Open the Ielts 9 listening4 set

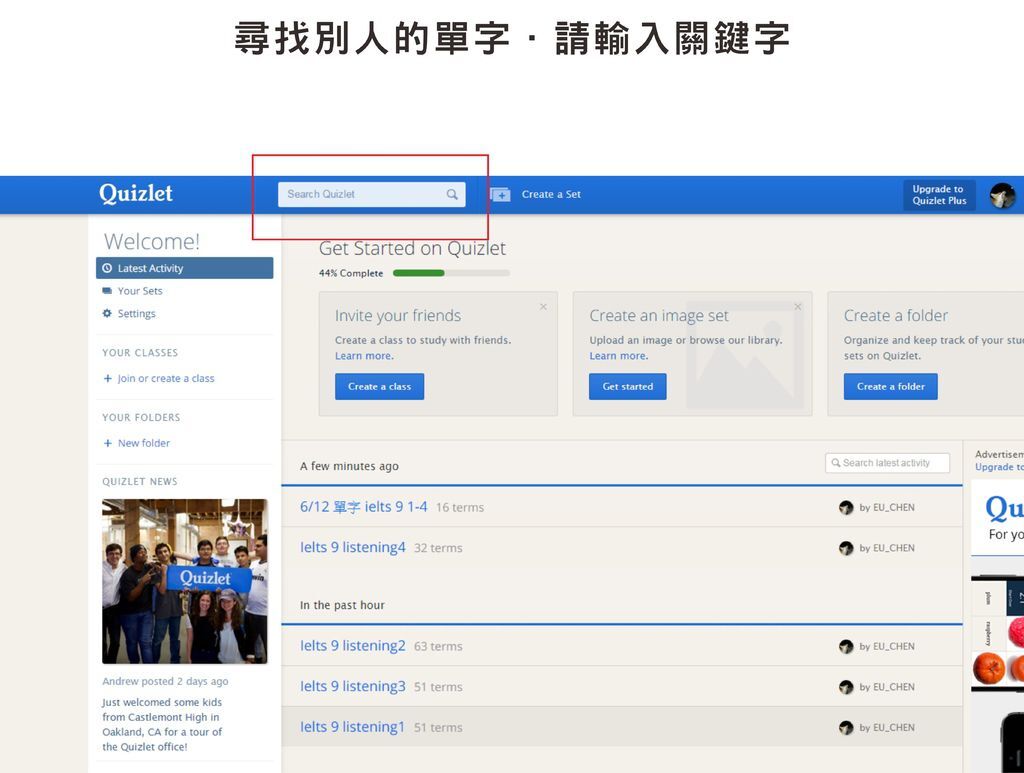[x=353, y=547]
